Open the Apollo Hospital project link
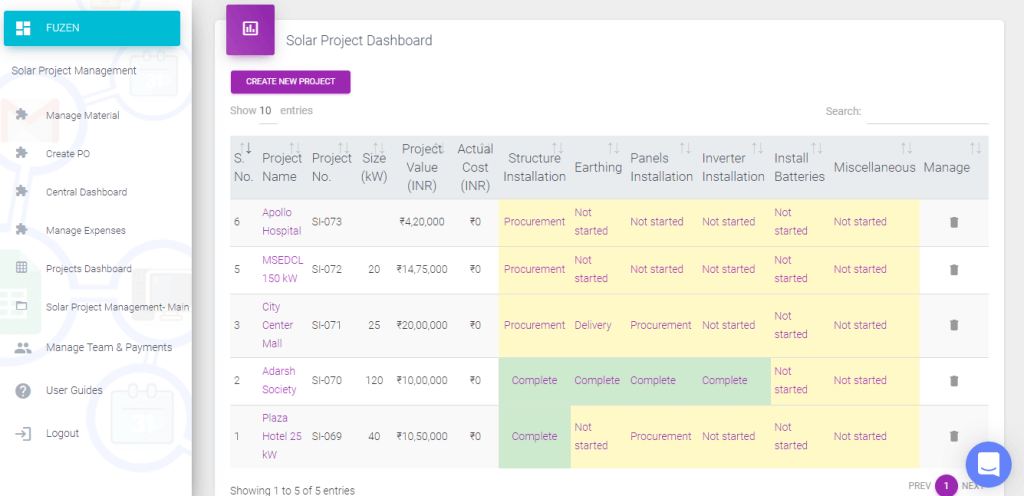This screenshot has height=496, width=1024. [281, 222]
